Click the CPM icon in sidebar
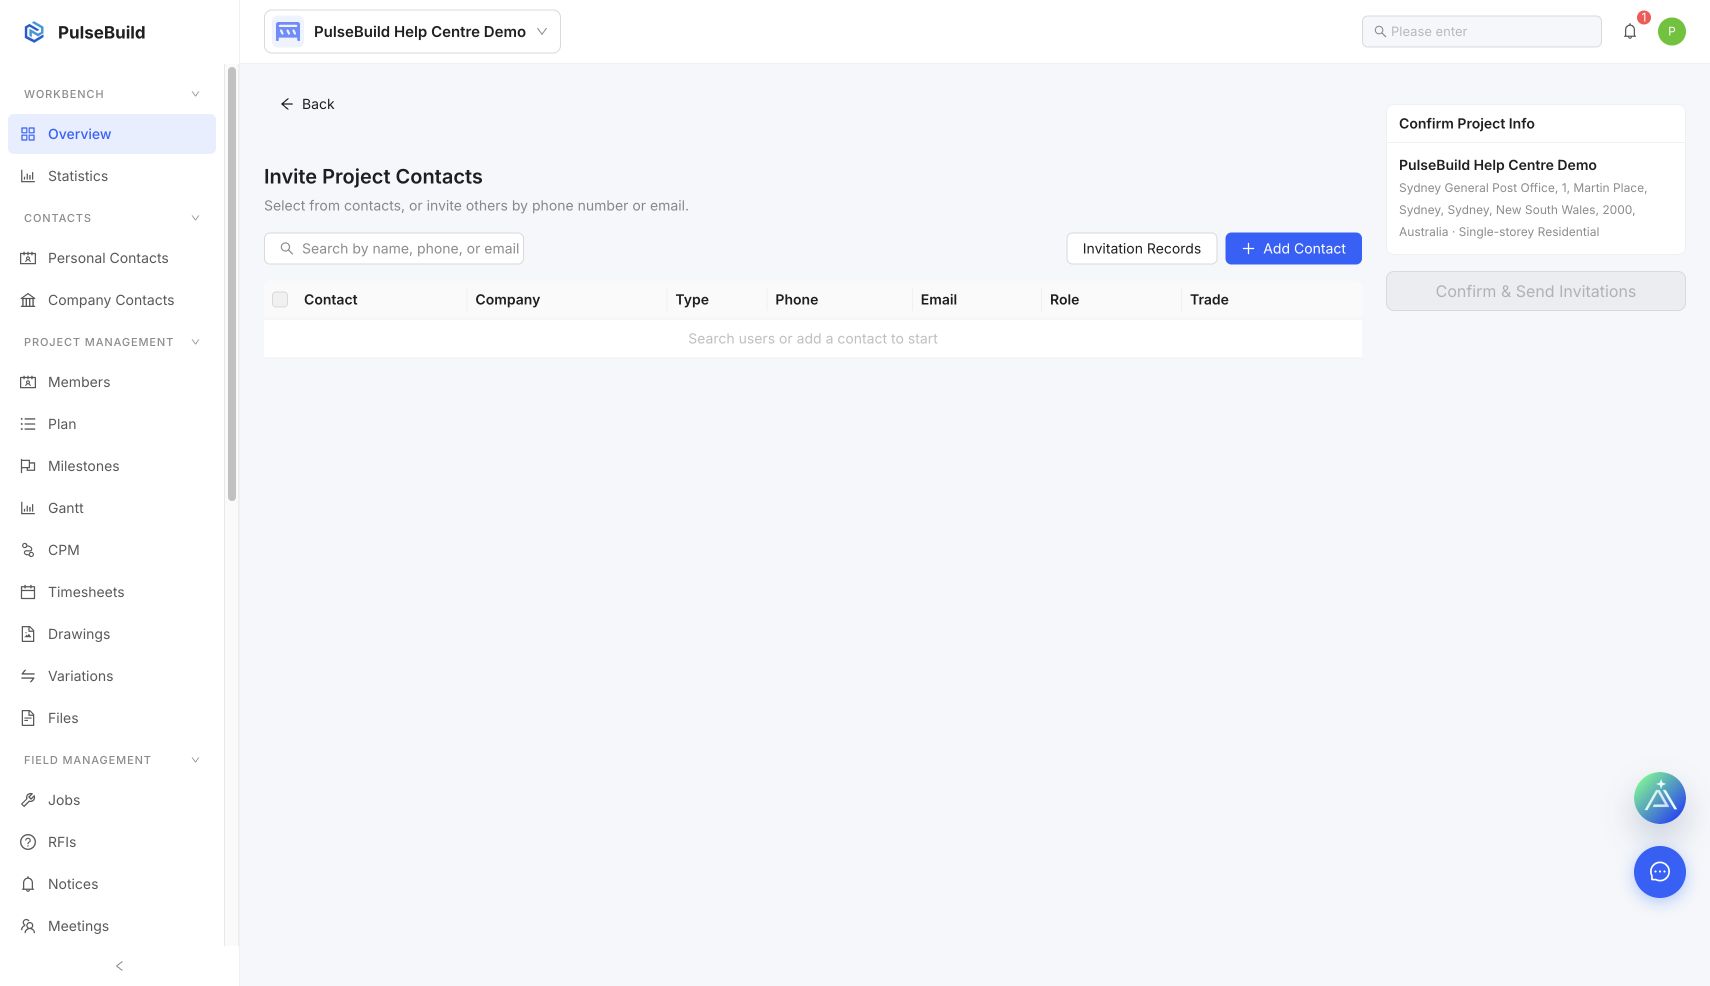The image size is (1710, 986). (x=28, y=550)
